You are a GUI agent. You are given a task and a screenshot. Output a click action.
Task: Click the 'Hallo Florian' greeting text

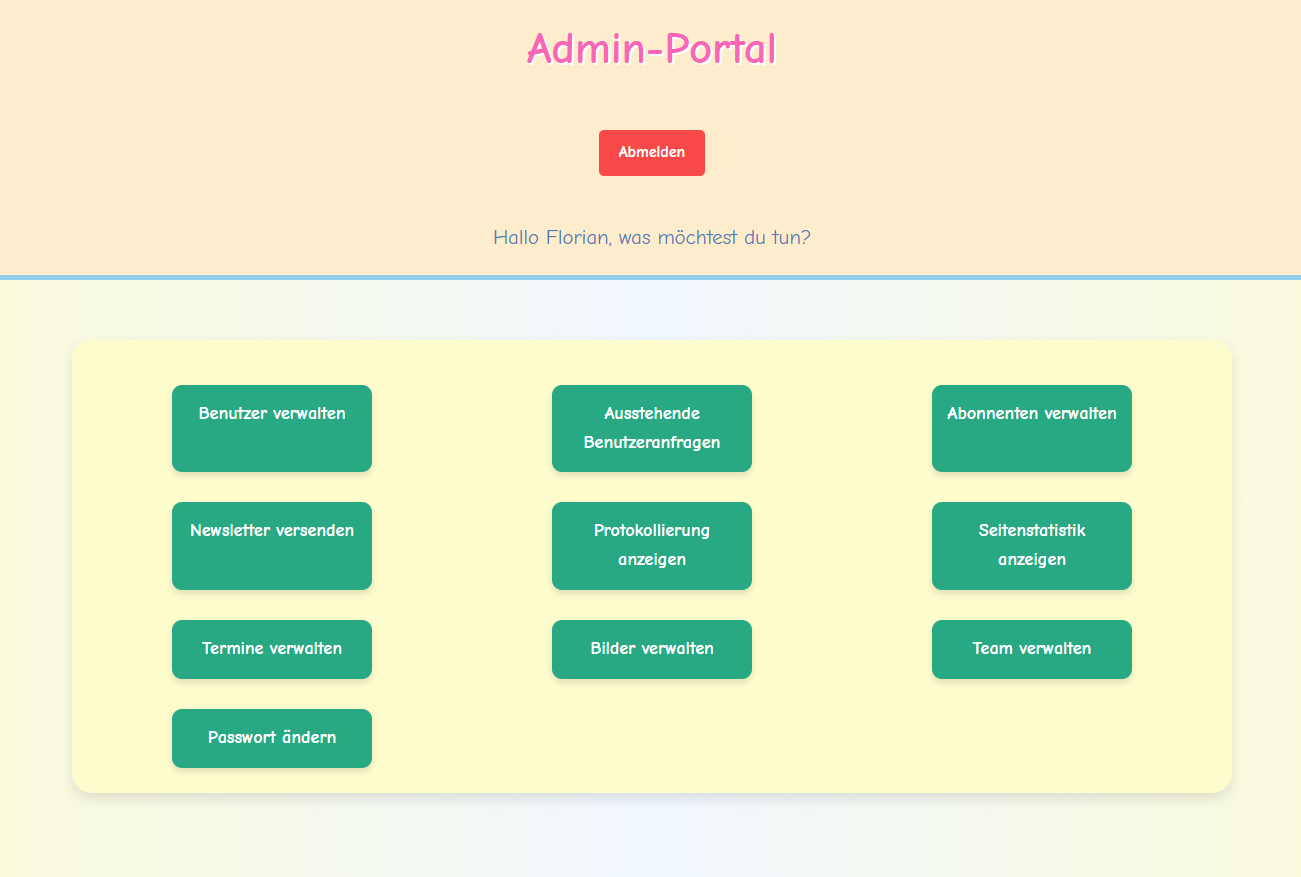(x=651, y=238)
